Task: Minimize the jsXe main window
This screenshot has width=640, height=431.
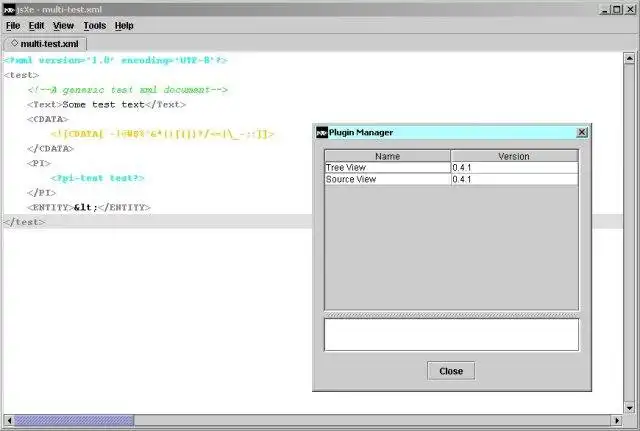Action: click(604, 9)
